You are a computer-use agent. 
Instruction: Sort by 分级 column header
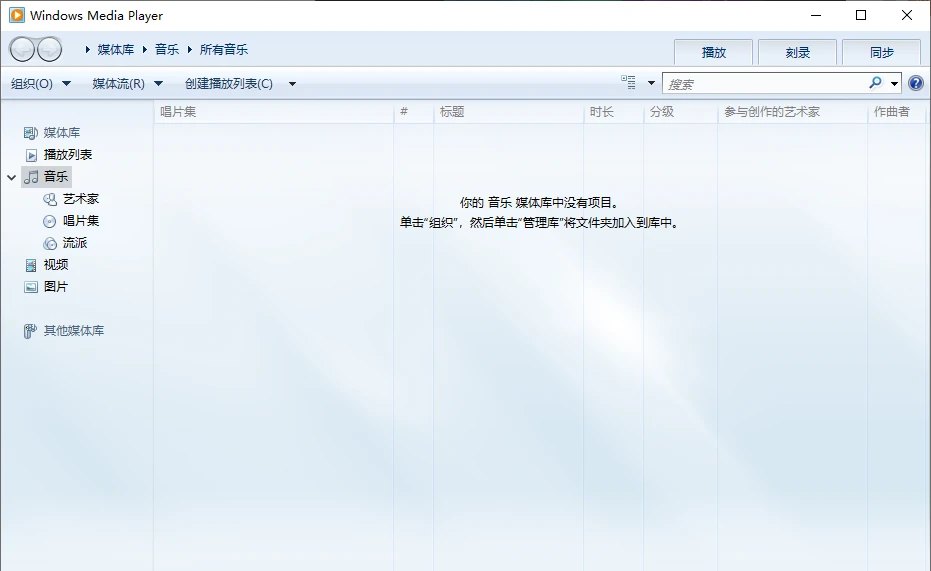coord(680,112)
